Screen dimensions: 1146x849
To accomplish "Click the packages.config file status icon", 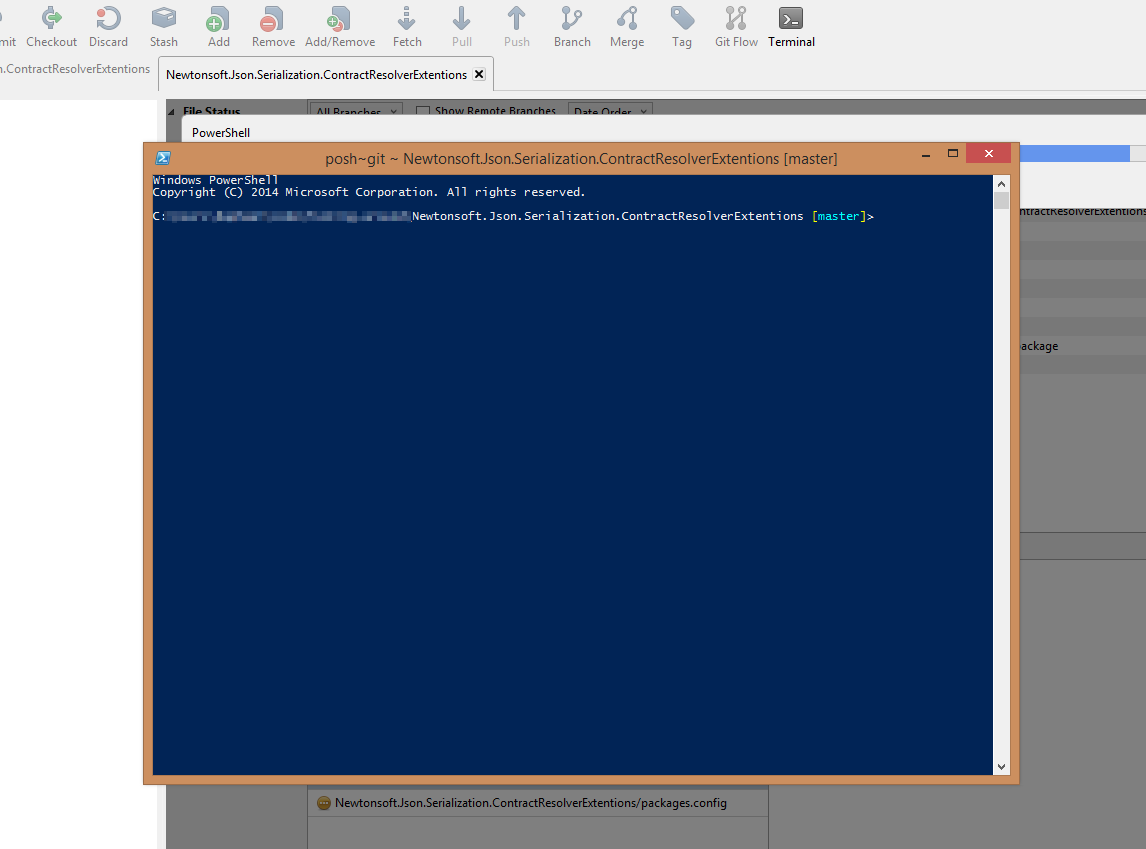I will pyautogui.click(x=324, y=803).
